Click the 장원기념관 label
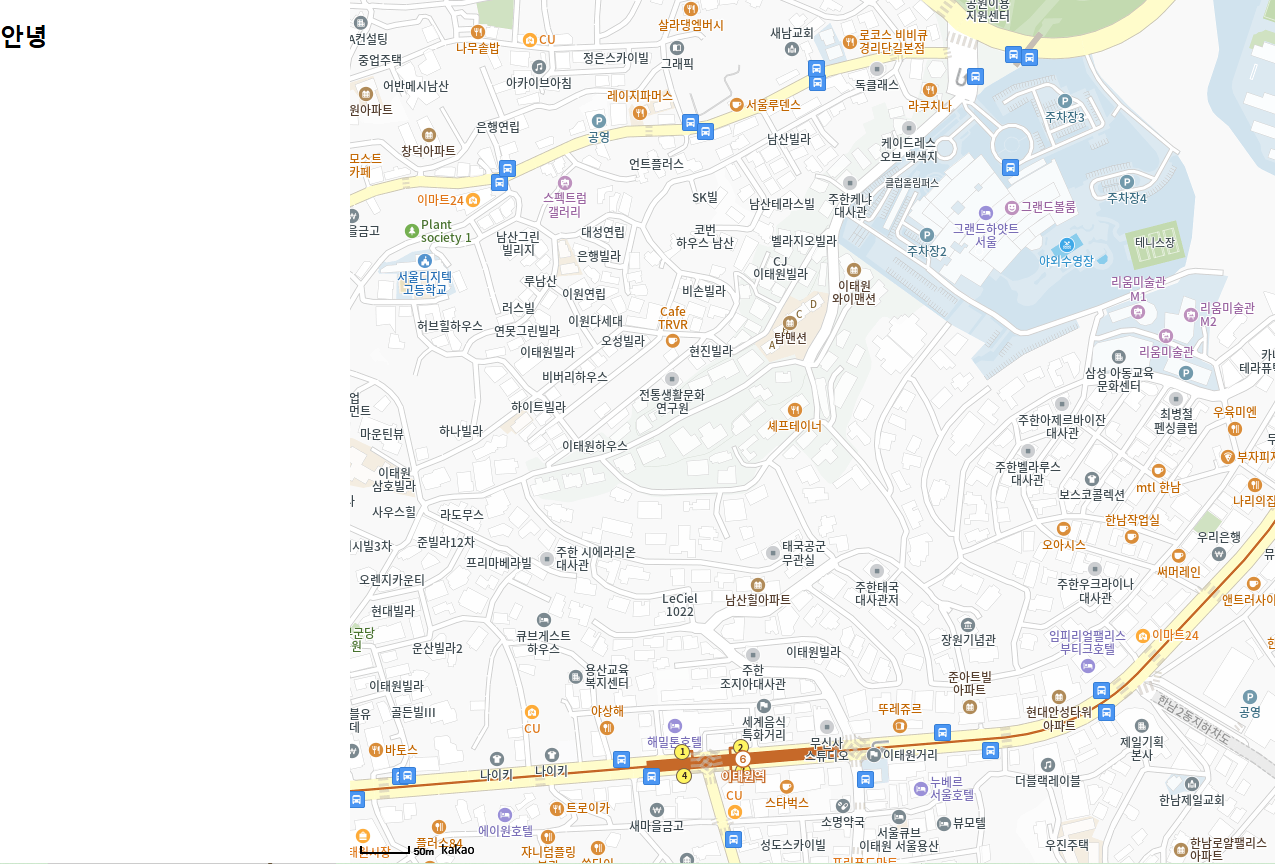This screenshot has height=864, width=1275. point(968,640)
